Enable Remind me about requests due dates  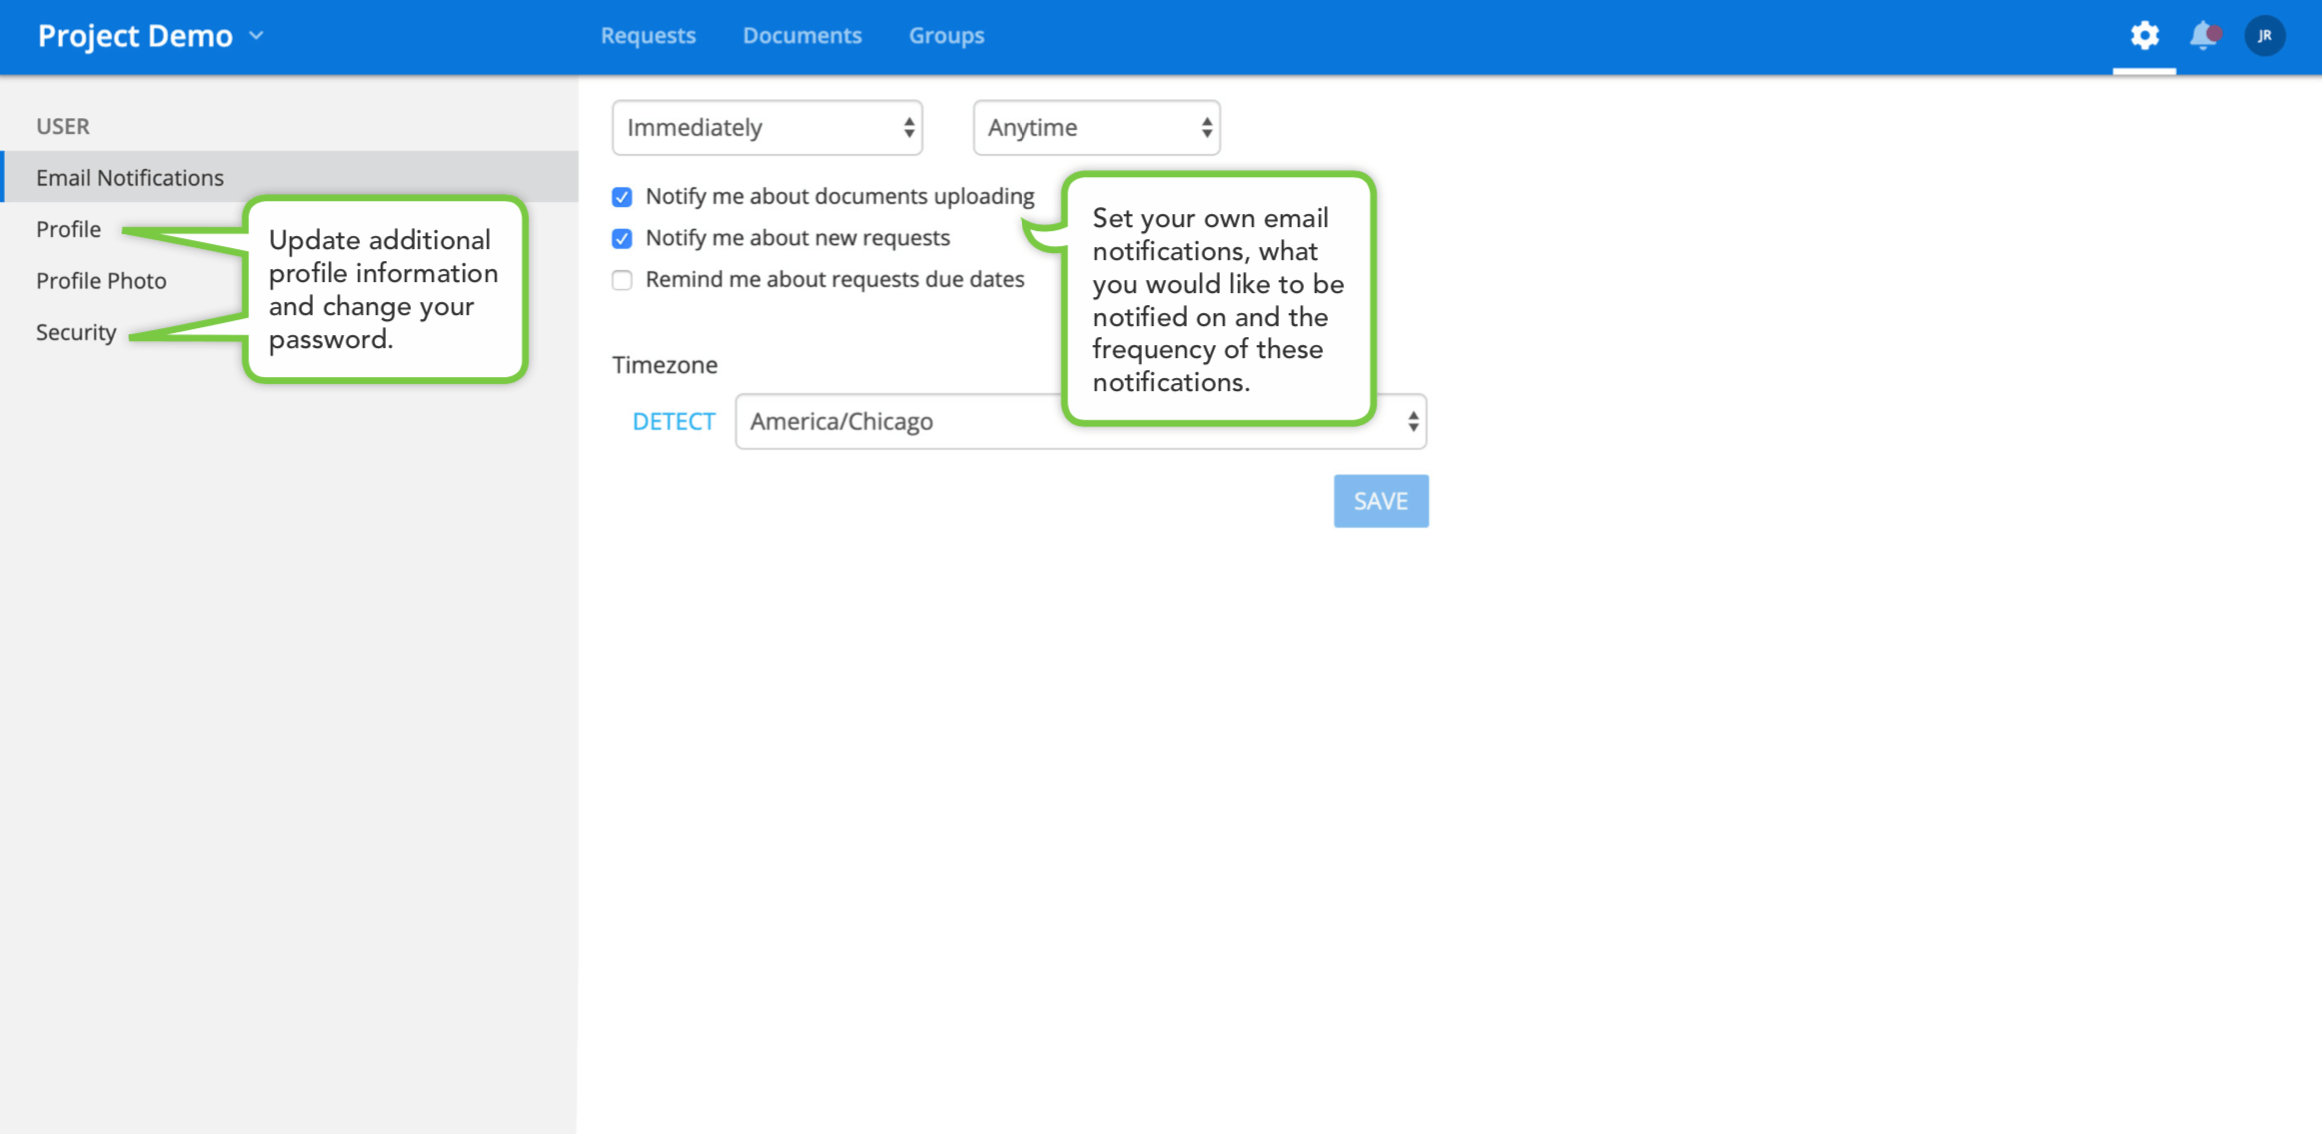tap(622, 280)
